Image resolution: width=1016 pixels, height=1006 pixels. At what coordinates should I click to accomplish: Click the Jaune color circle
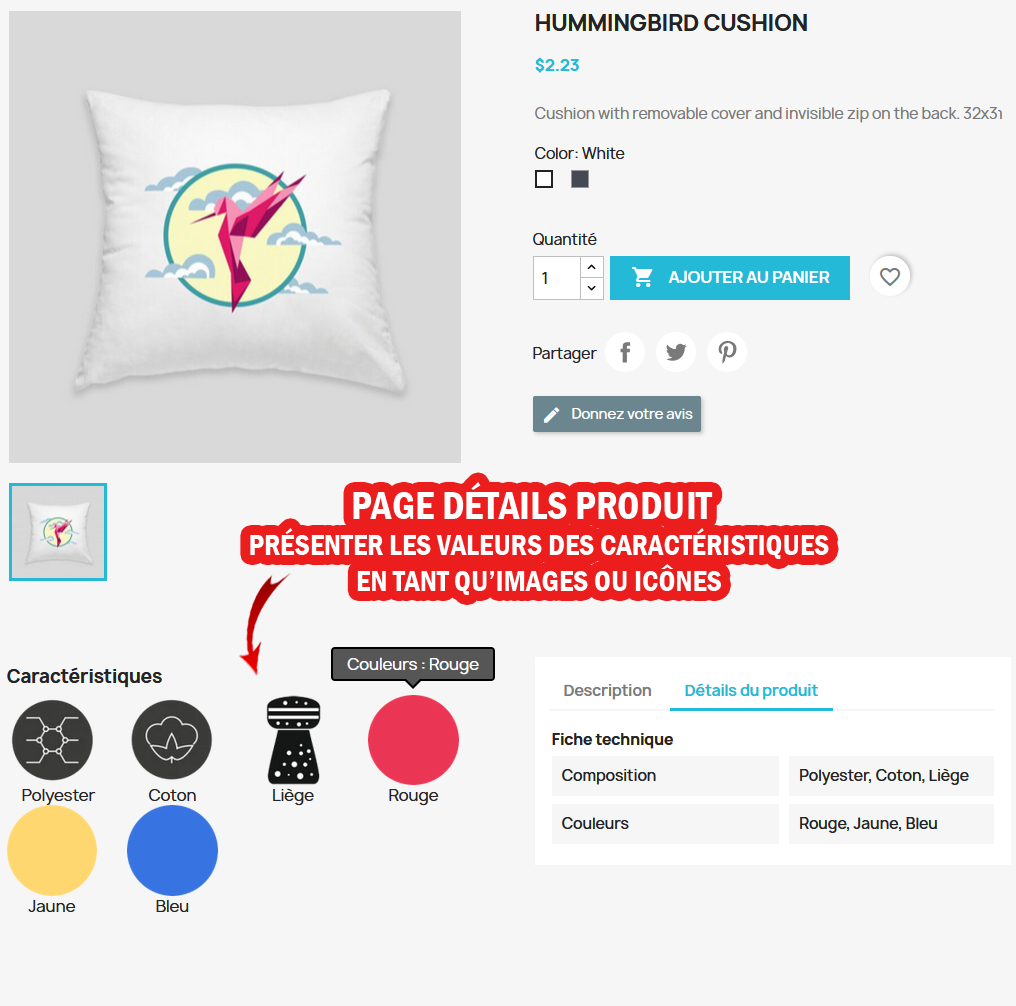[x=52, y=851]
